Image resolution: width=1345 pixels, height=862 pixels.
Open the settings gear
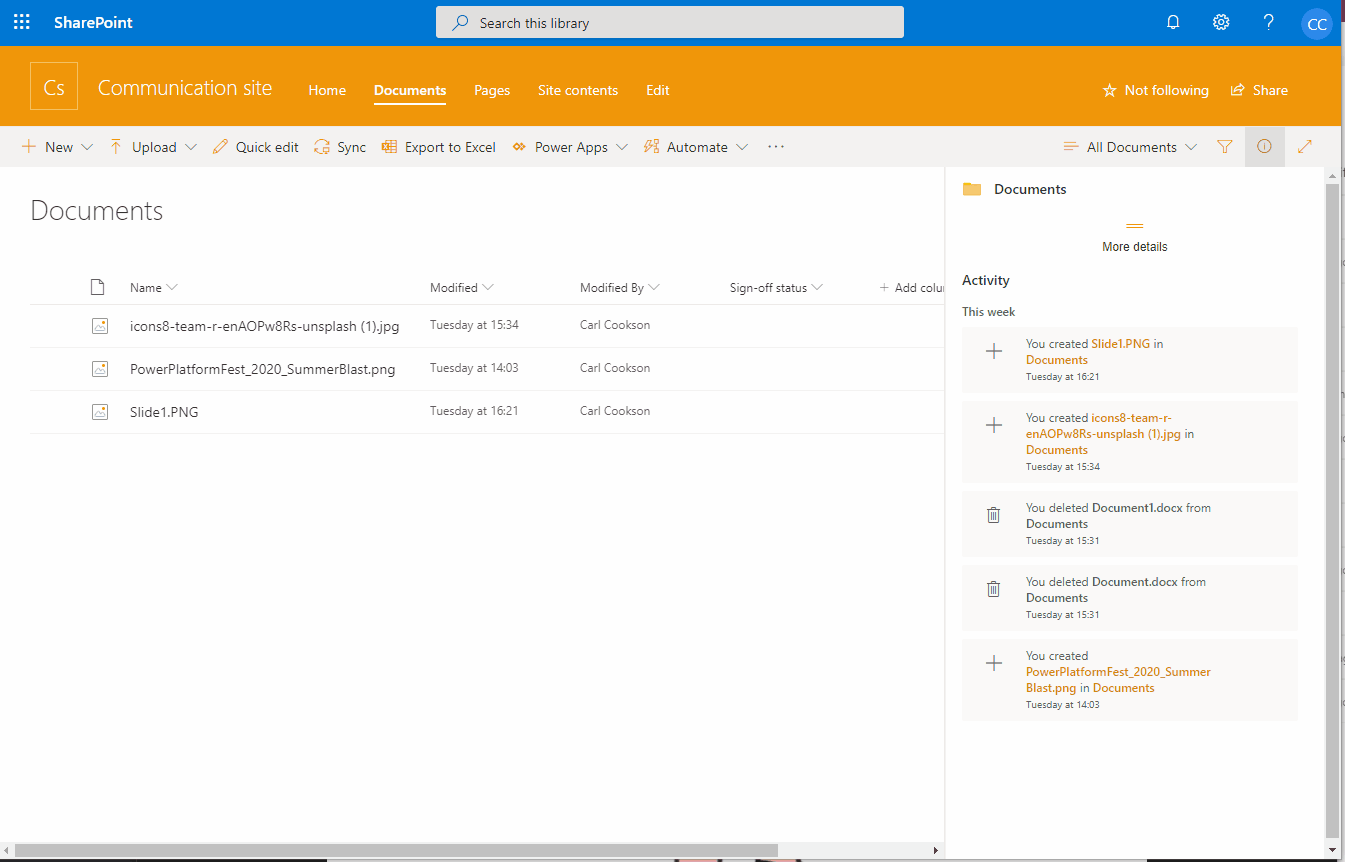(x=1221, y=22)
